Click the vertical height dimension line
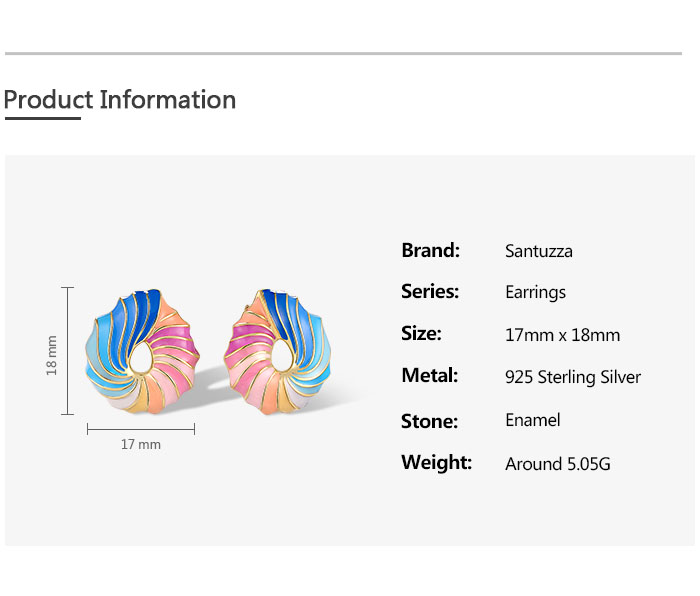 click(69, 351)
